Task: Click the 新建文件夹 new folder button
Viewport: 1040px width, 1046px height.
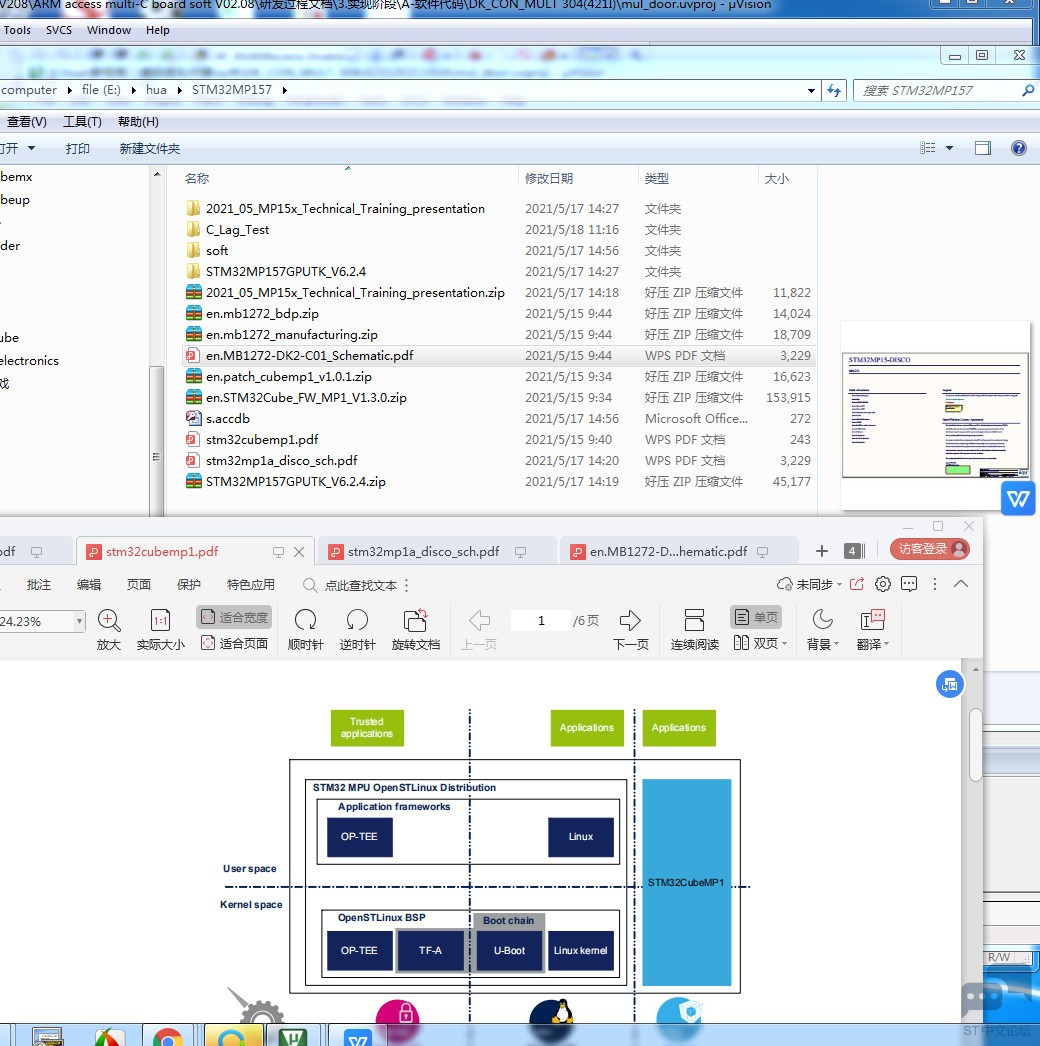Action: [149, 148]
